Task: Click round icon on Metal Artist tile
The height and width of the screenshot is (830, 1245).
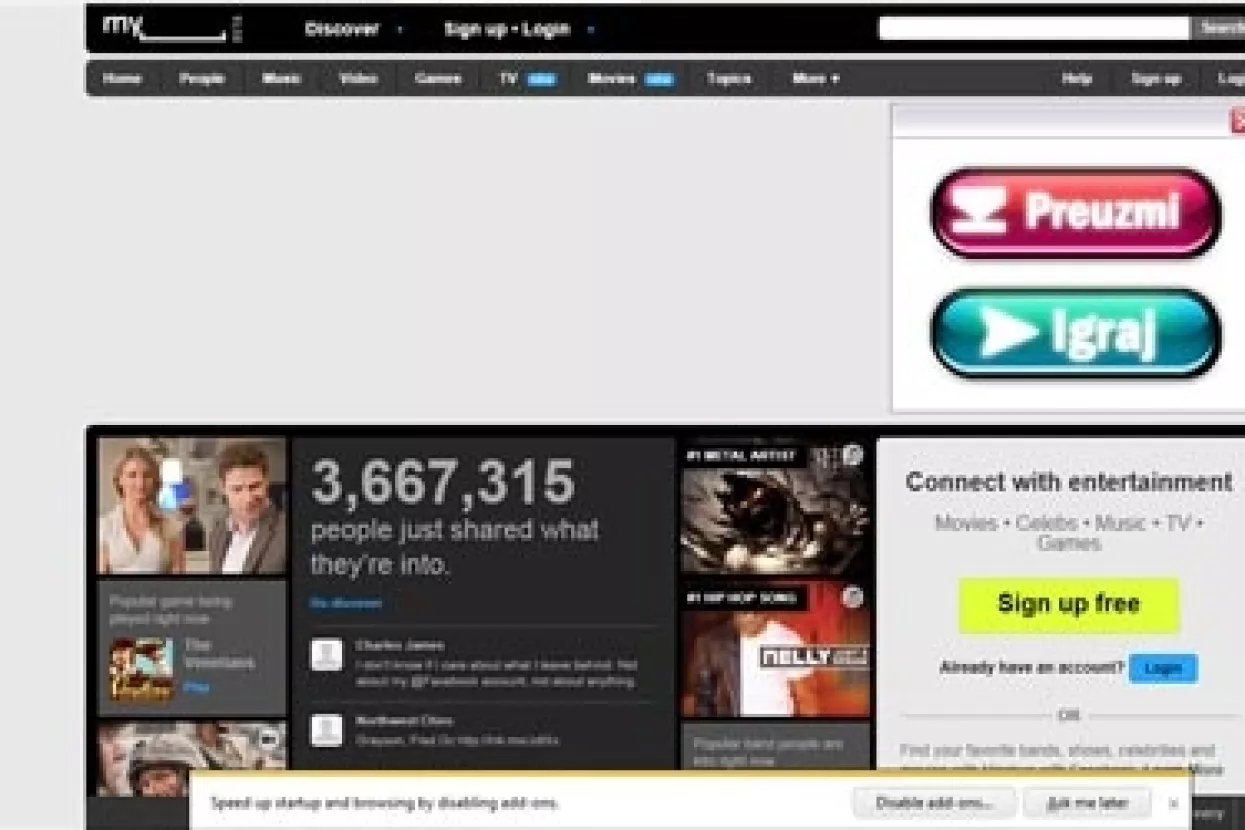Action: click(852, 455)
